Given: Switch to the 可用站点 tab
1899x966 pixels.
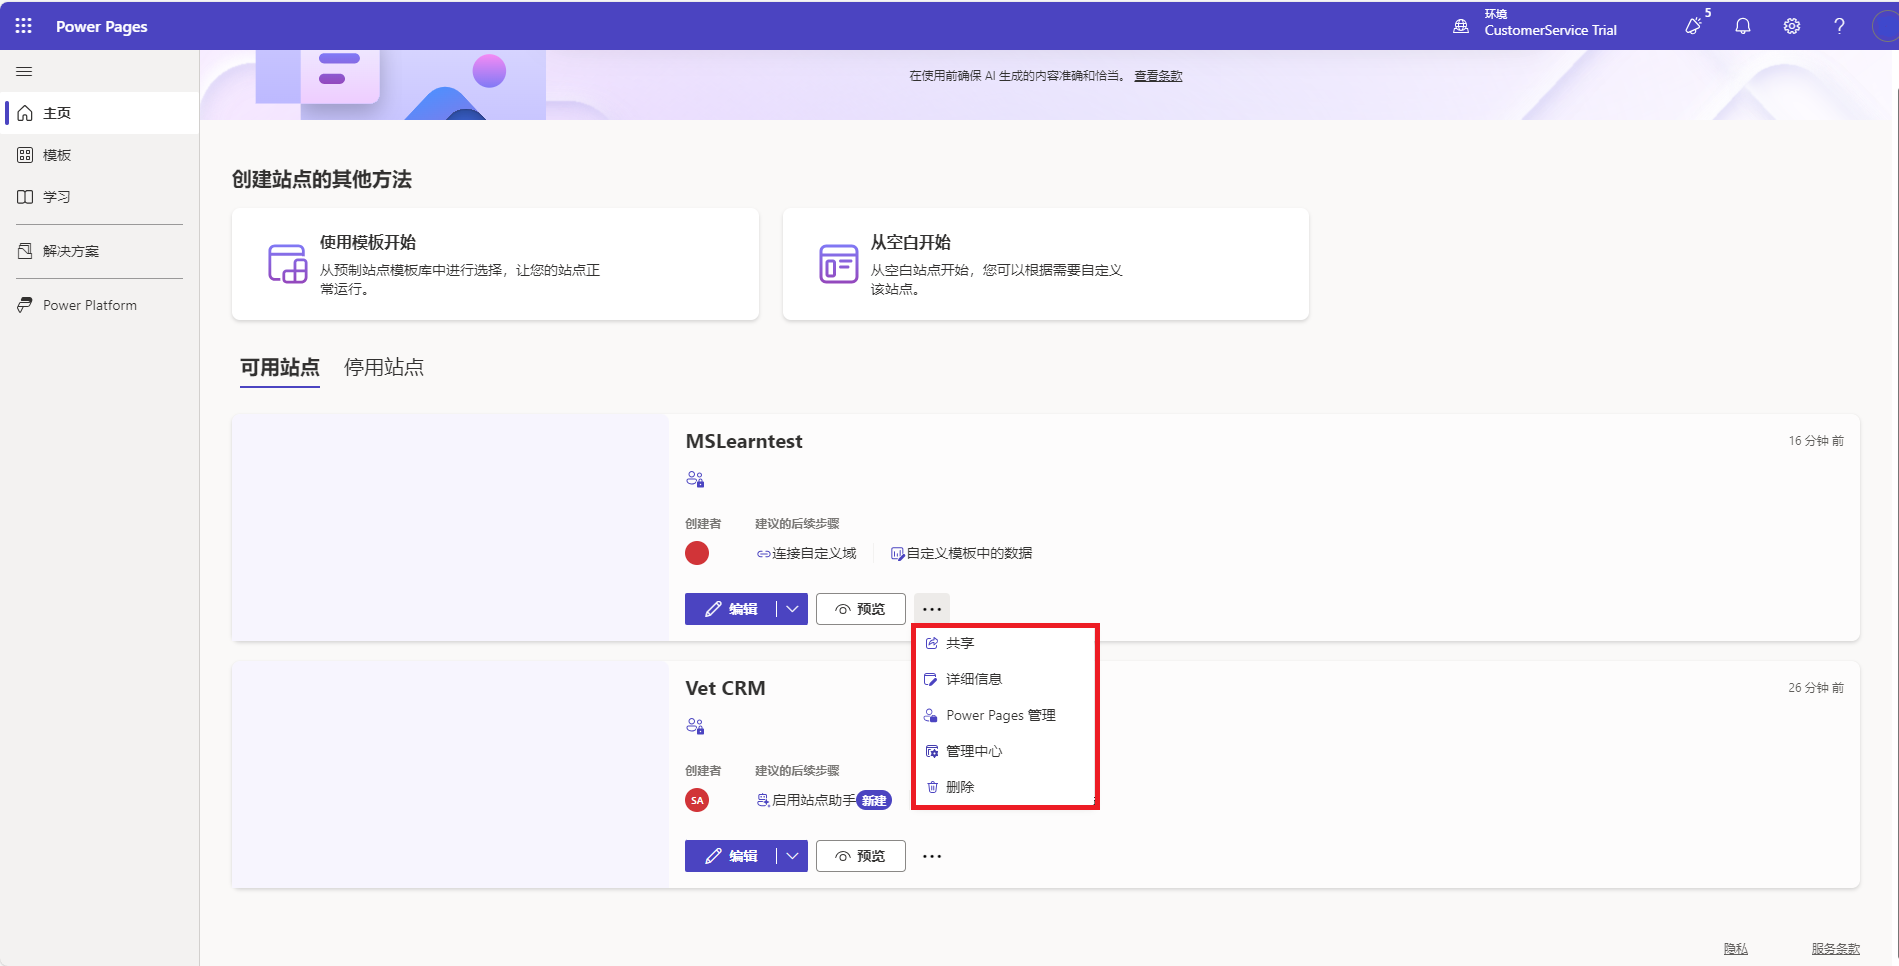Looking at the screenshot, I should point(280,368).
